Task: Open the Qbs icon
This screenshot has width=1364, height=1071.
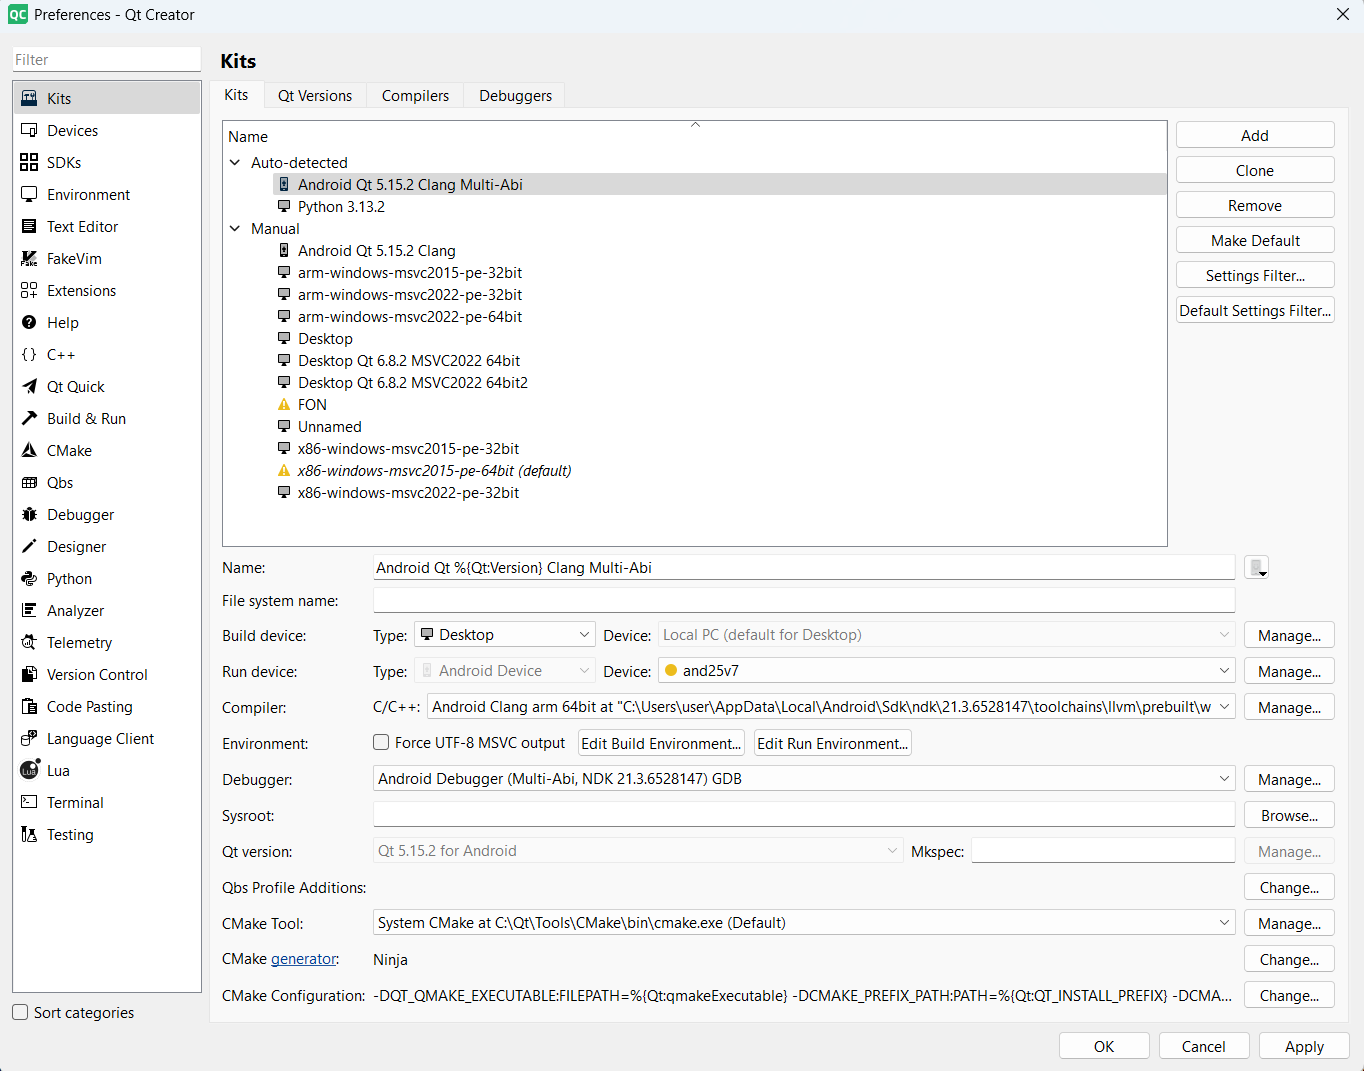Action: point(29,482)
